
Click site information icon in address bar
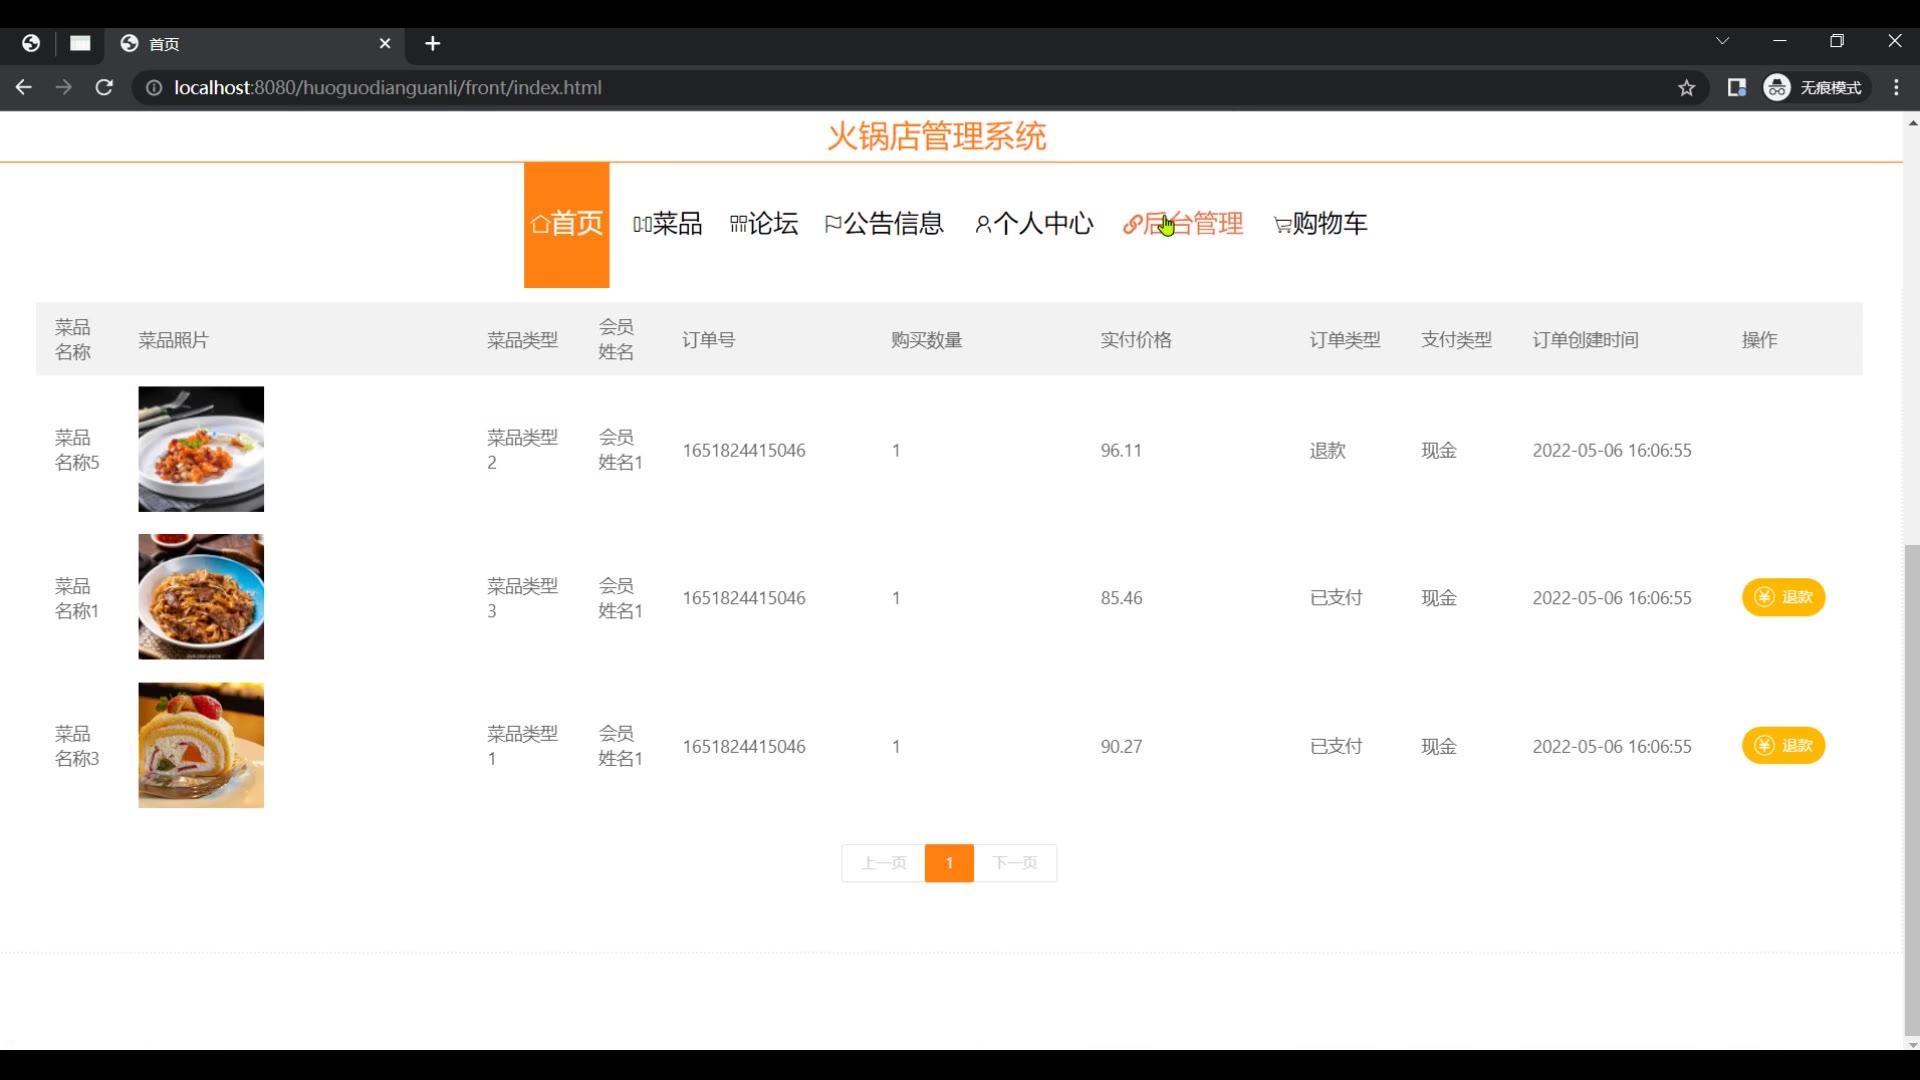pos(154,88)
